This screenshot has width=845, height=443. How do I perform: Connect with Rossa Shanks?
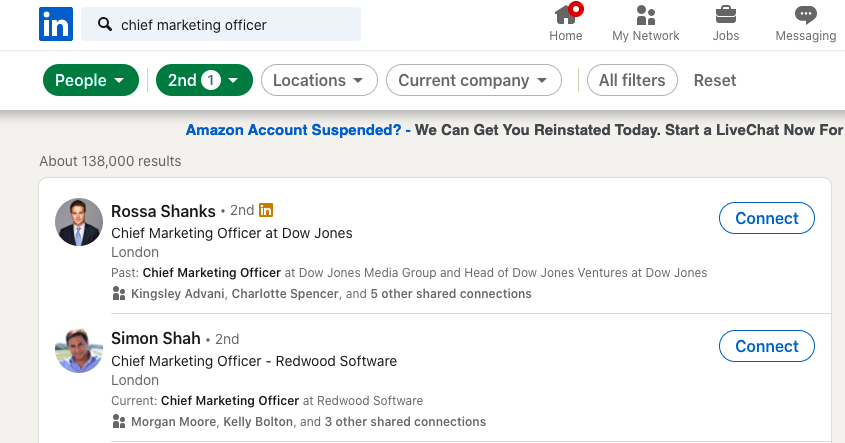click(x=766, y=218)
